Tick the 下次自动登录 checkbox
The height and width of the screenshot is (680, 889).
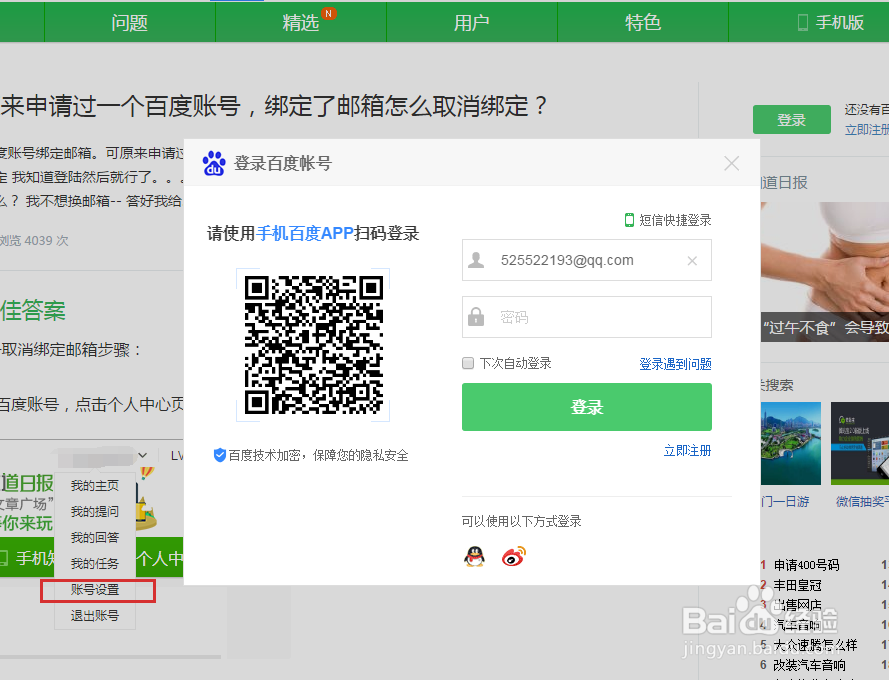468,363
